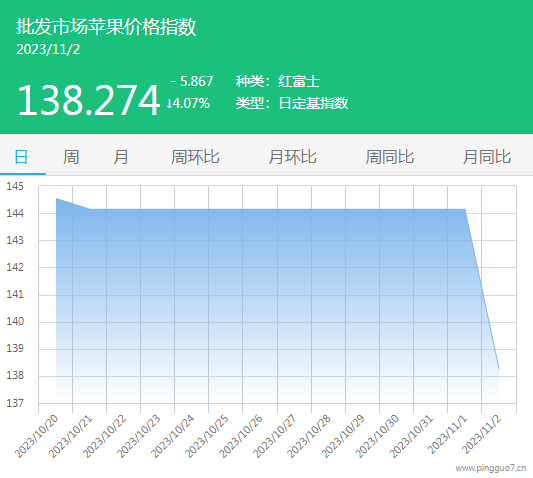
Task: Open the 月 monthly tab
Action: pyautogui.click(x=121, y=157)
